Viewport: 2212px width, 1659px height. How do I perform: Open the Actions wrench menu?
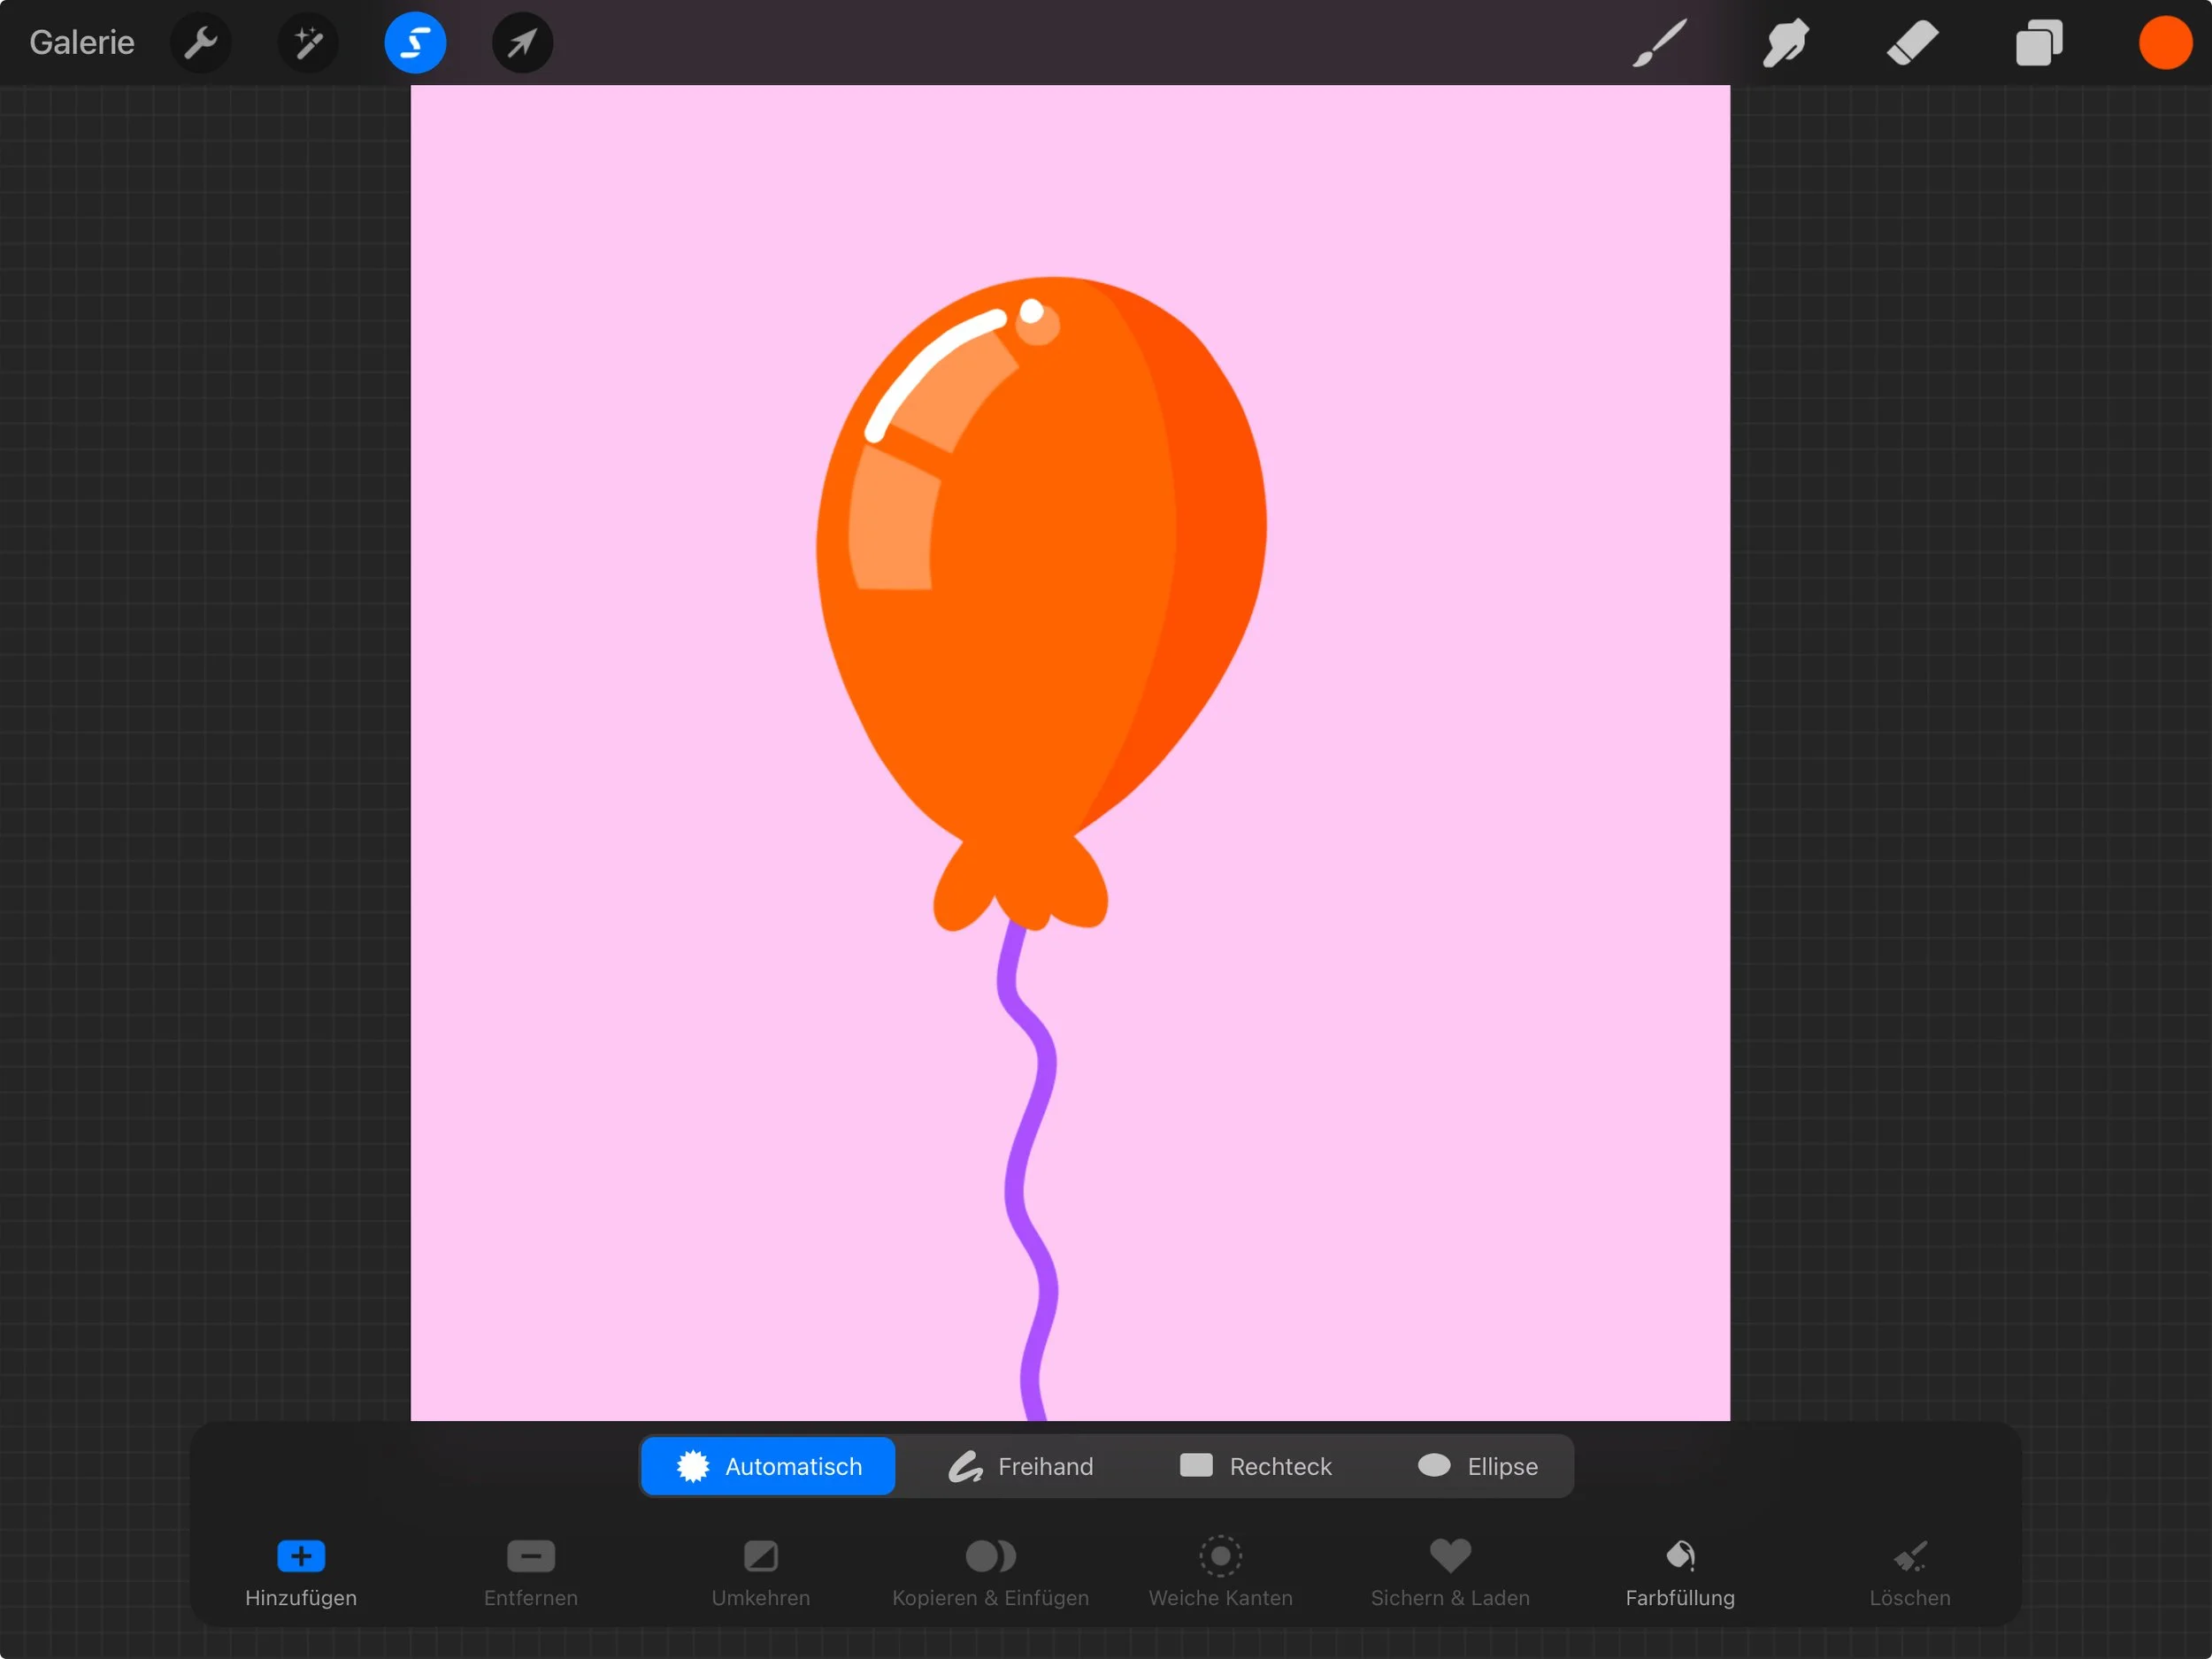coord(201,43)
